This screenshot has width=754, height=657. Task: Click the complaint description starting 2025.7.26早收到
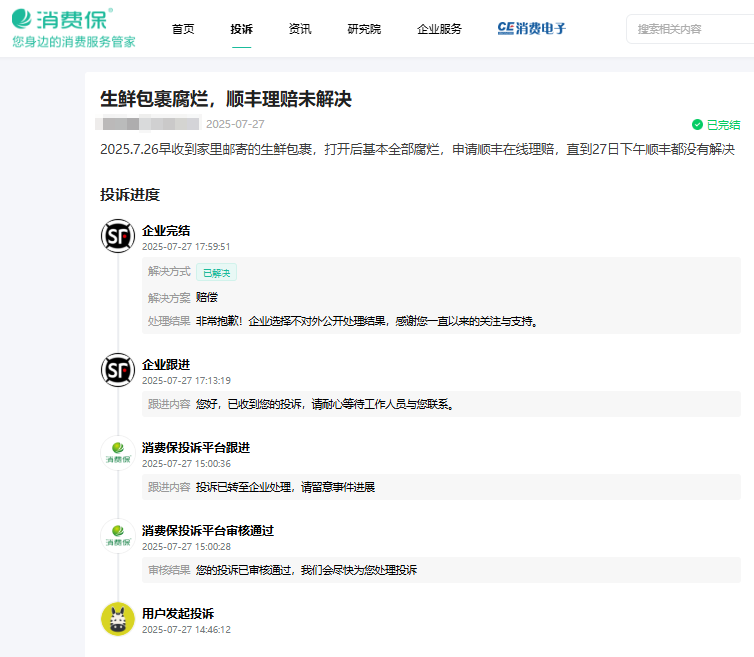pos(417,150)
